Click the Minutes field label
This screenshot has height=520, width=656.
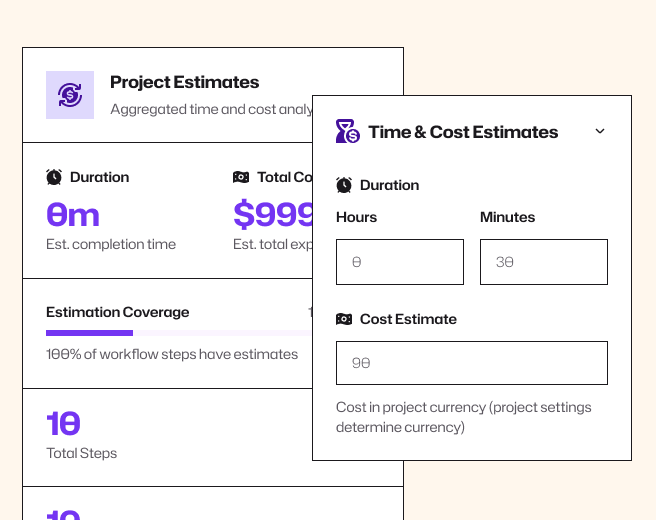tap(507, 217)
